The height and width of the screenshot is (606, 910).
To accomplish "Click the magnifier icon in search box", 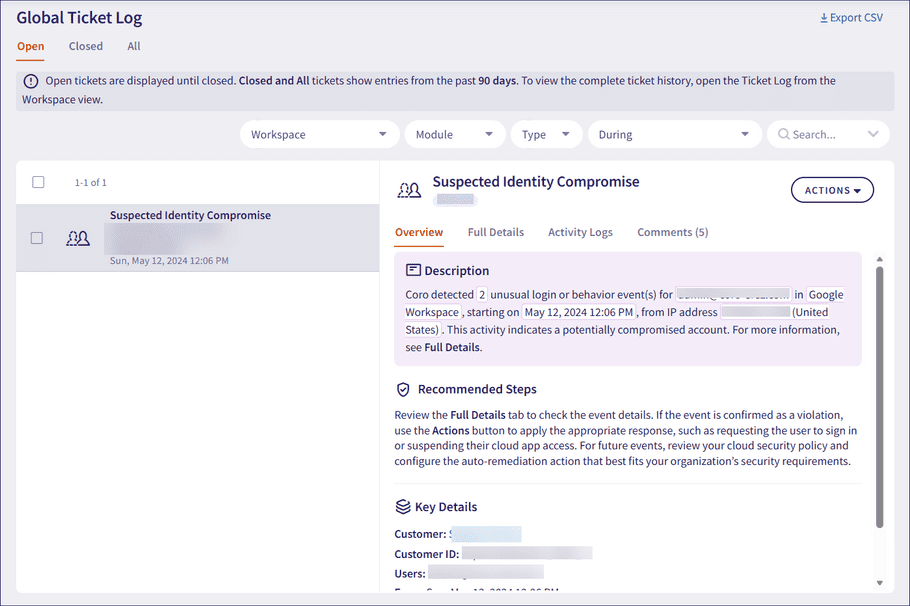I will pyautogui.click(x=783, y=135).
